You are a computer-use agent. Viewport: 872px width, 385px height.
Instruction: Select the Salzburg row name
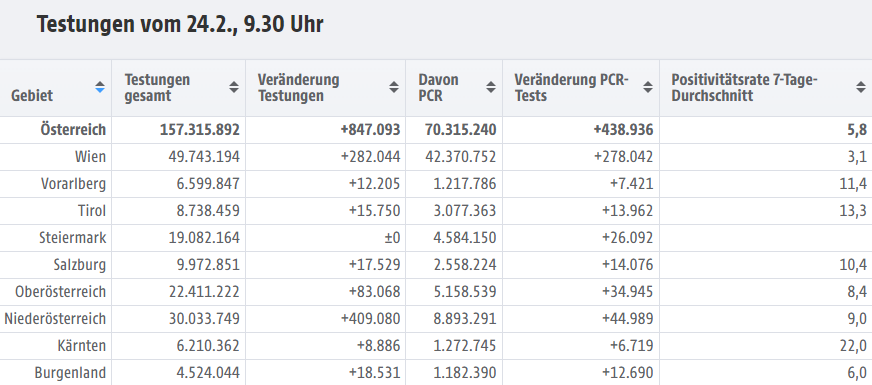(80, 265)
